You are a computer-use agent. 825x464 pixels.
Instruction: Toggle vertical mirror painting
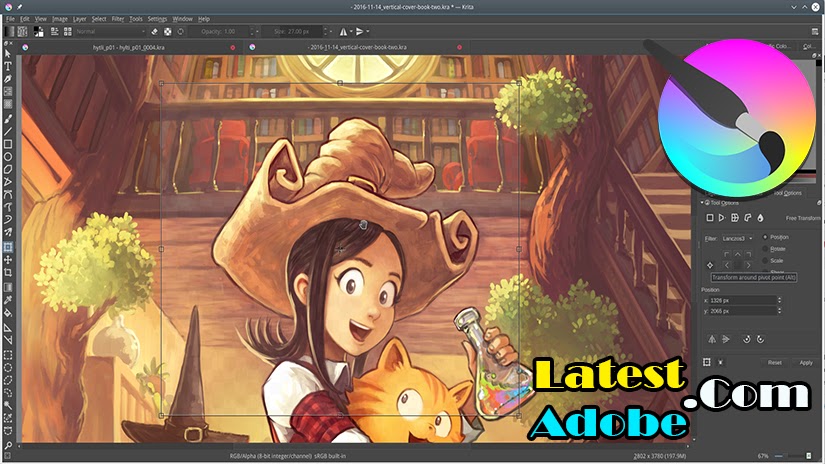(360, 32)
